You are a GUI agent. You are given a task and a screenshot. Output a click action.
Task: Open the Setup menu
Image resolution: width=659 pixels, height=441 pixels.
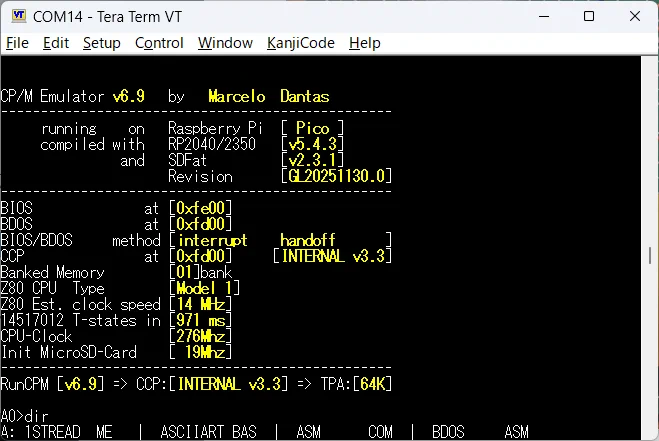tap(102, 43)
